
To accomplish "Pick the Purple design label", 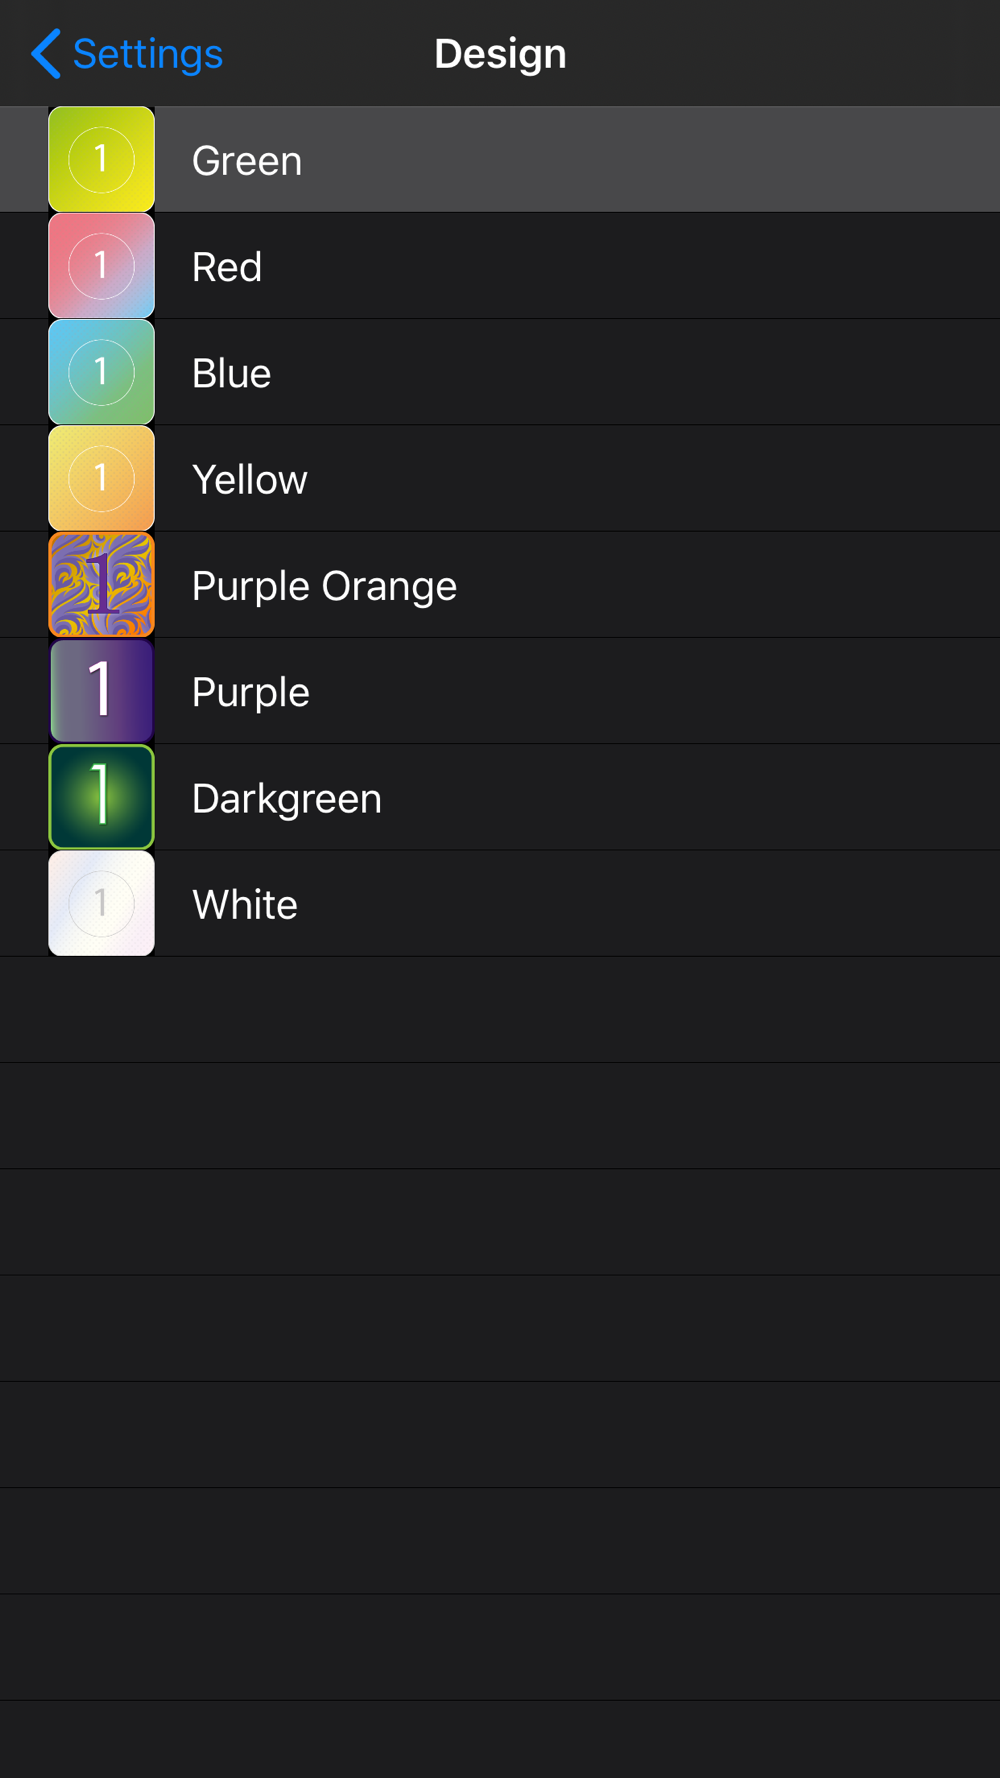I will (x=250, y=693).
